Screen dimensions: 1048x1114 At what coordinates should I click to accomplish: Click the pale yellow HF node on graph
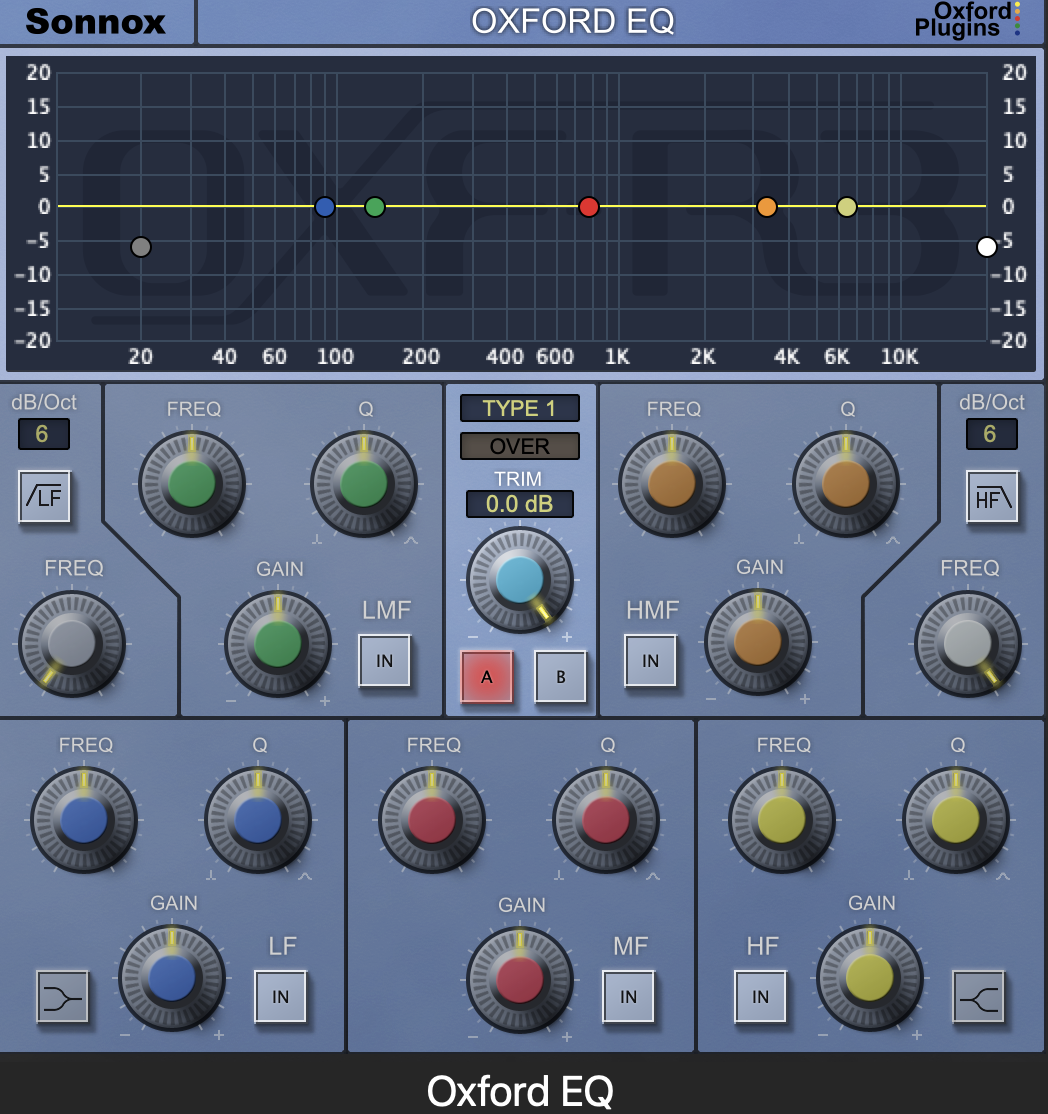847,207
